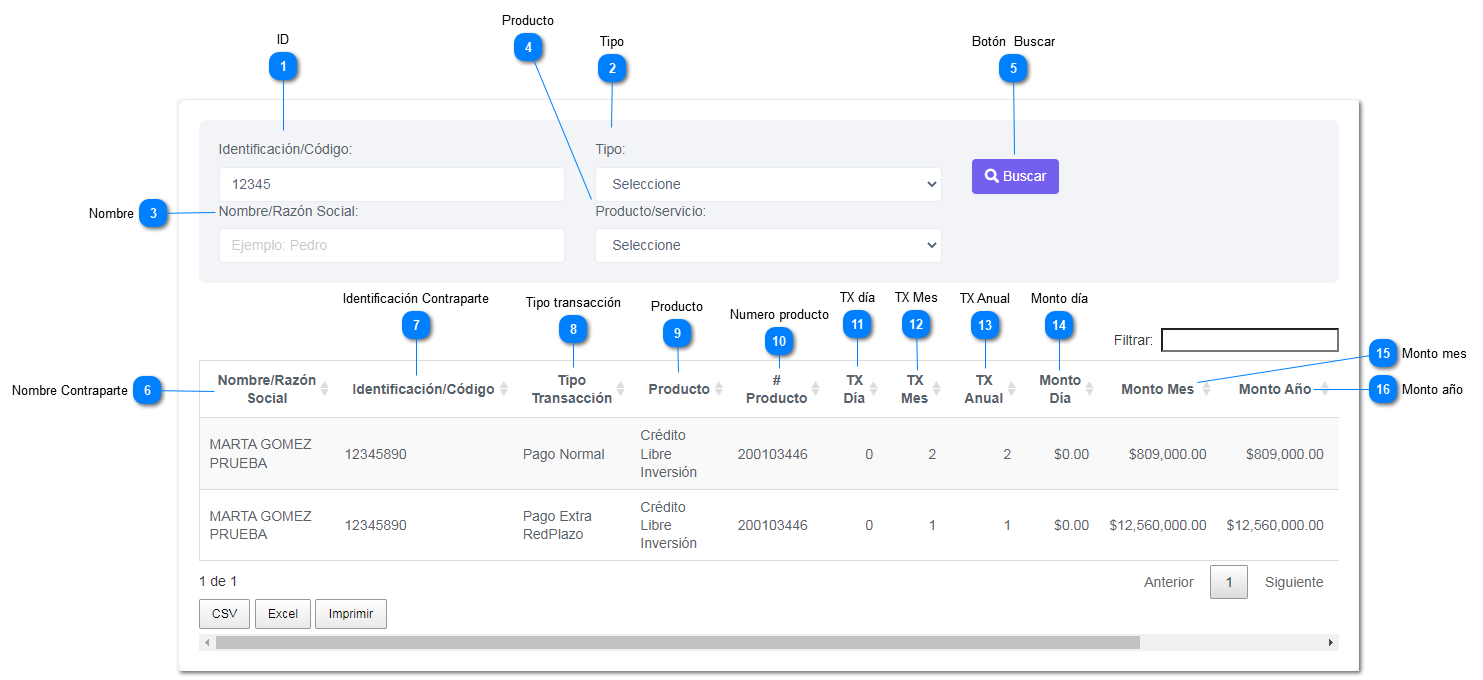Click $12,560,000.00 in Monto Año column
Screen dimensions: 1483x680
click(1275, 525)
